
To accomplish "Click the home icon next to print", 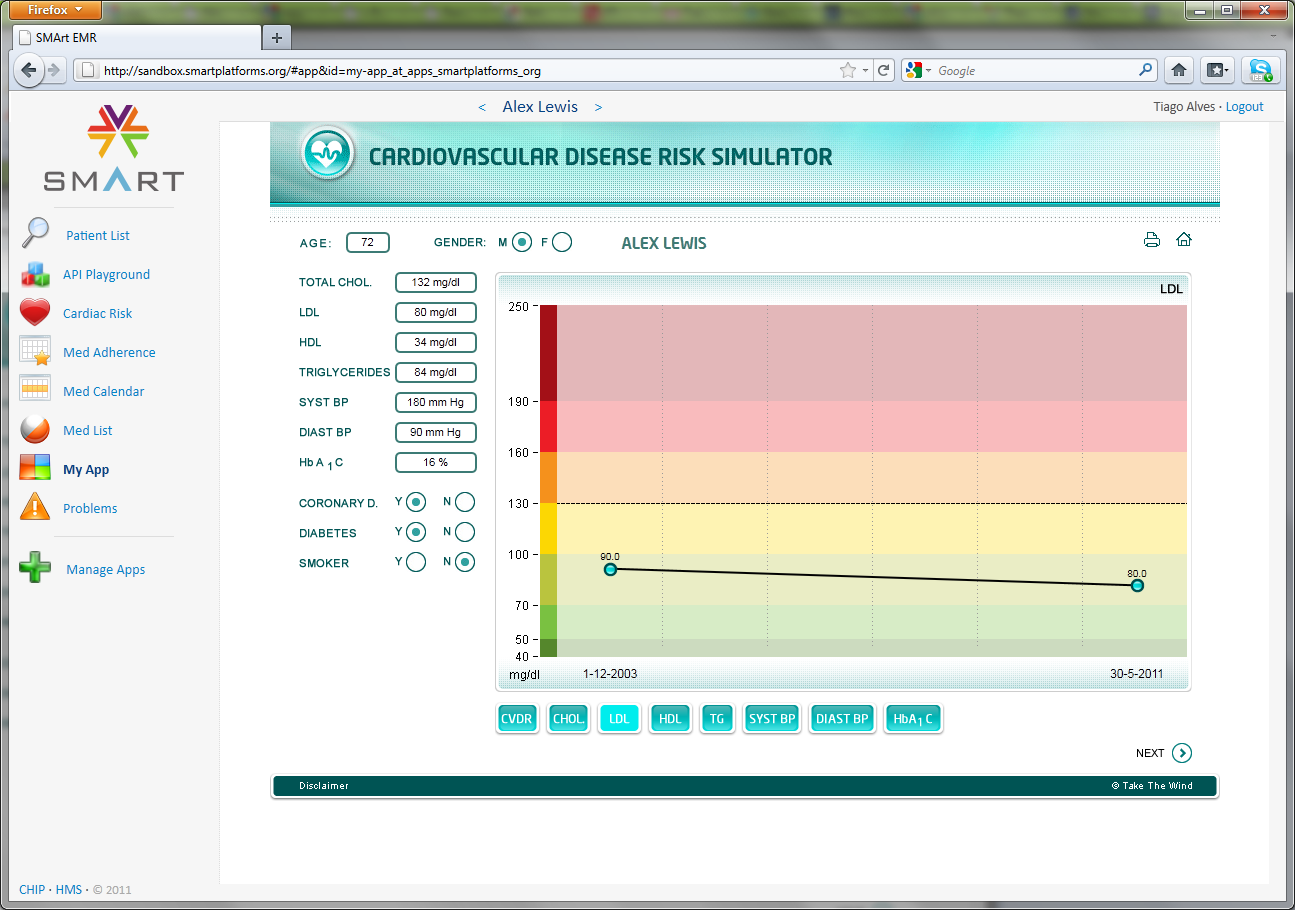I will point(1184,239).
